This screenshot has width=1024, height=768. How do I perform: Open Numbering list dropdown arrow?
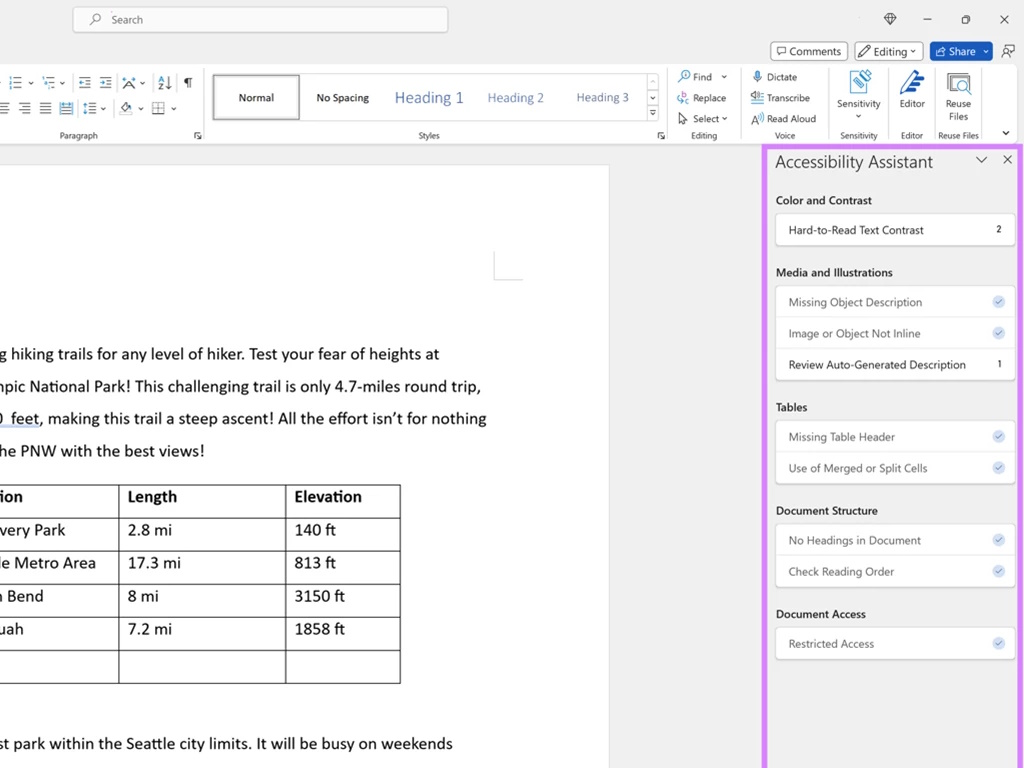click(31, 83)
